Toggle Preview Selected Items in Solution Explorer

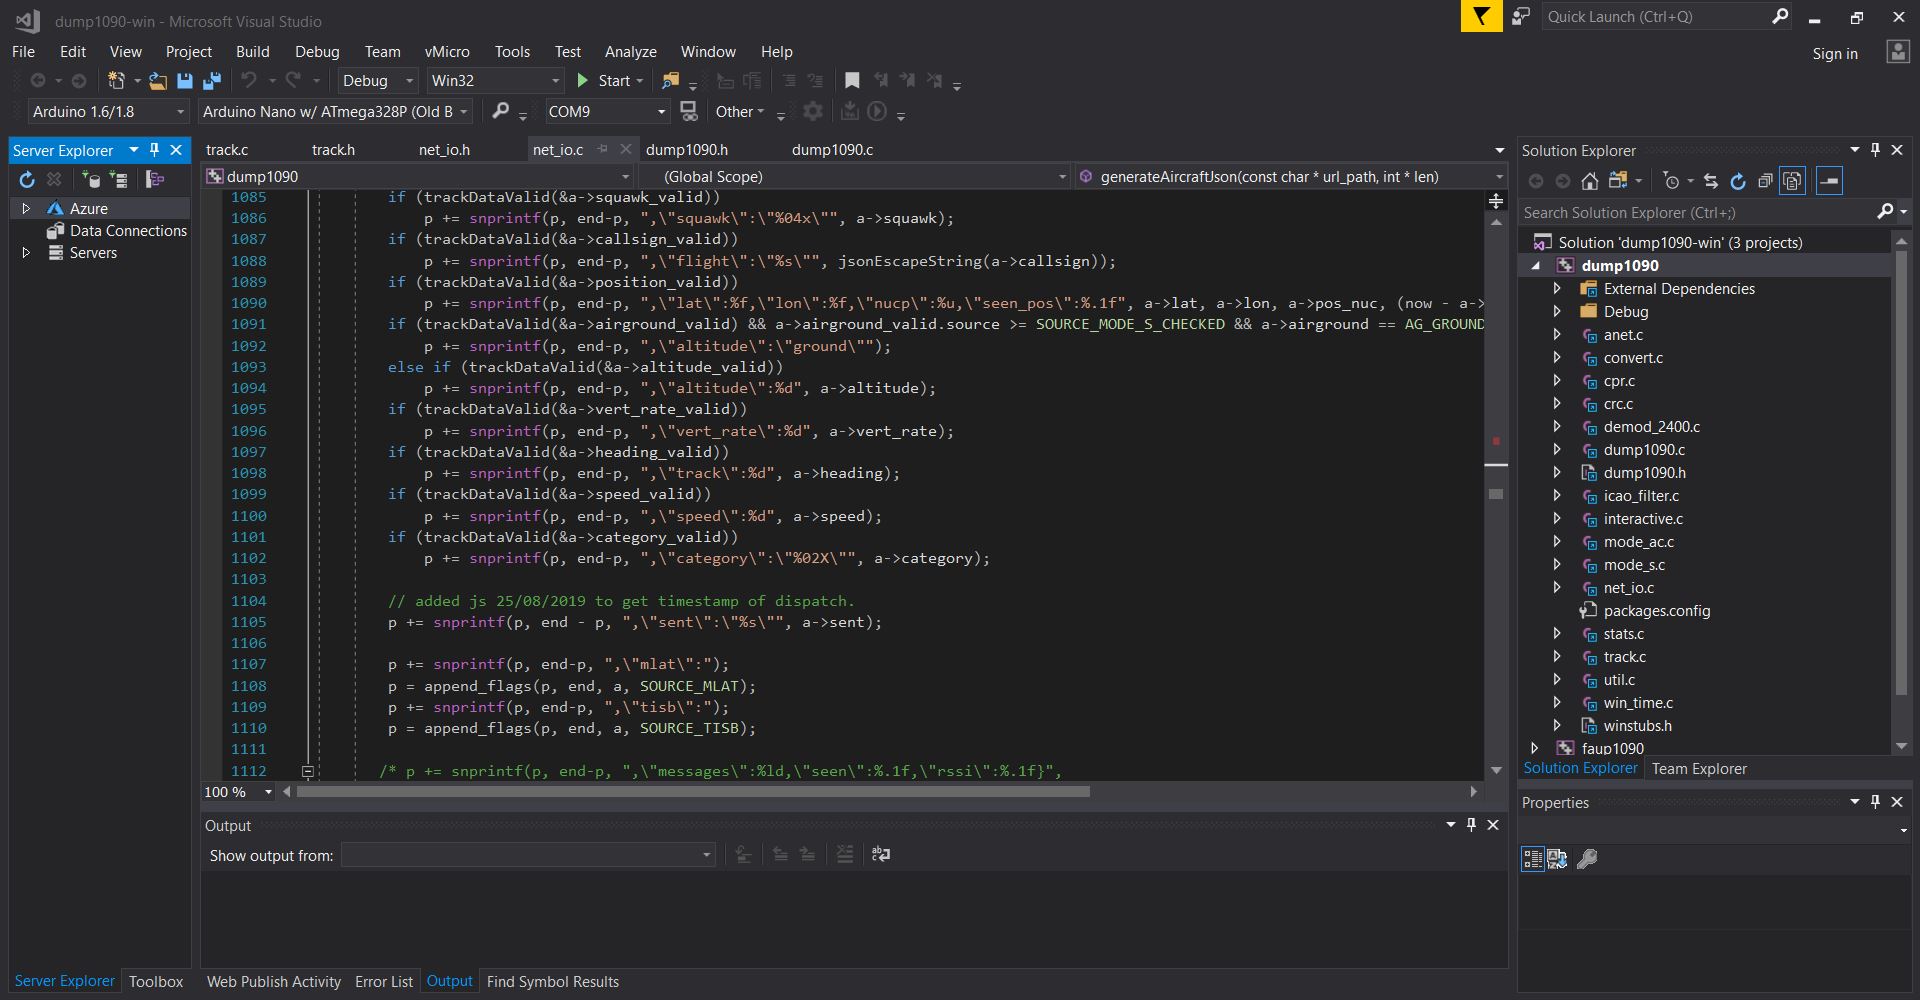coord(1829,181)
